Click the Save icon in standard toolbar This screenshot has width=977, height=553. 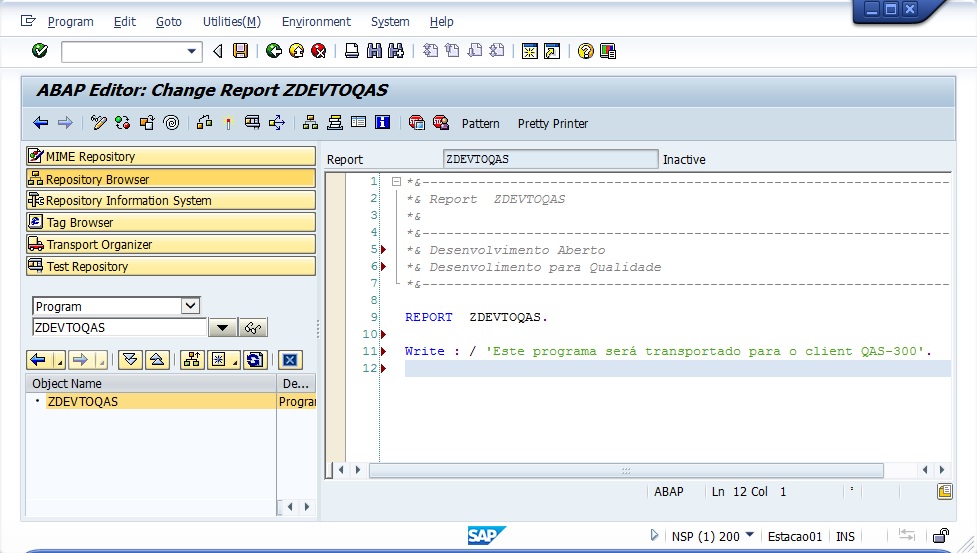pyautogui.click(x=240, y=51)
